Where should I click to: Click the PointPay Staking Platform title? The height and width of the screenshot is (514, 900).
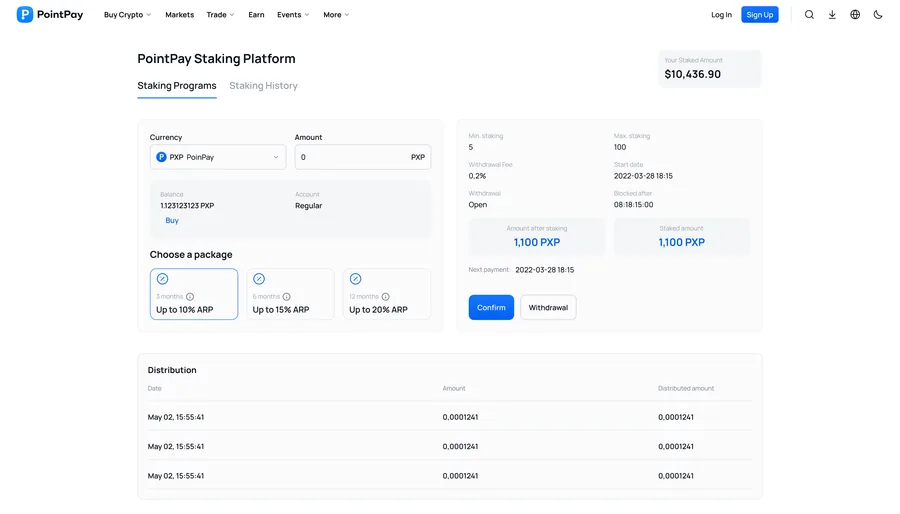click(216, 59)
